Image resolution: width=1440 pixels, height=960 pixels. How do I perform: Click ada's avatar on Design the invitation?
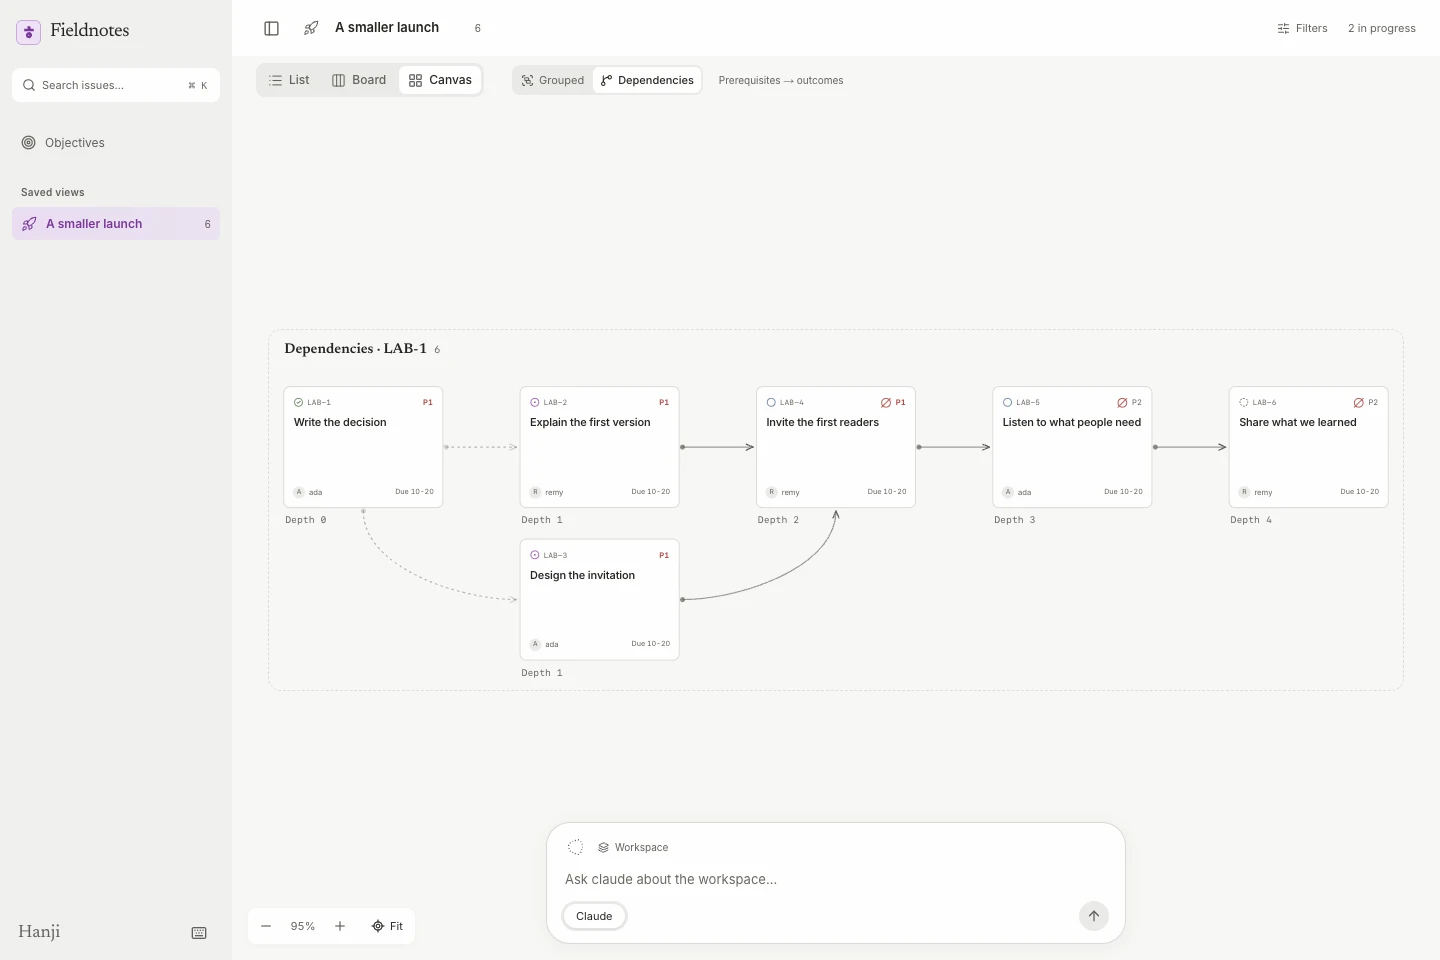pos(535,644)
